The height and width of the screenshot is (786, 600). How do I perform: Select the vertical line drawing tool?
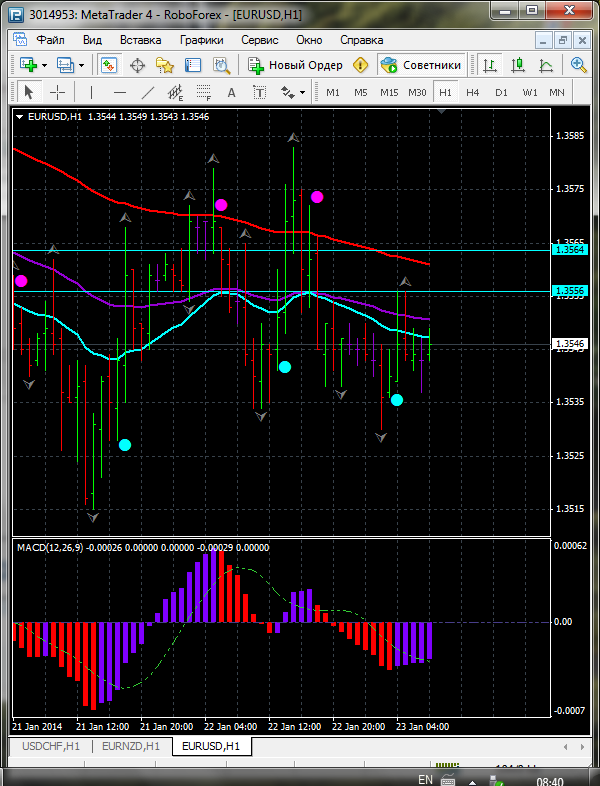point(91,92)
